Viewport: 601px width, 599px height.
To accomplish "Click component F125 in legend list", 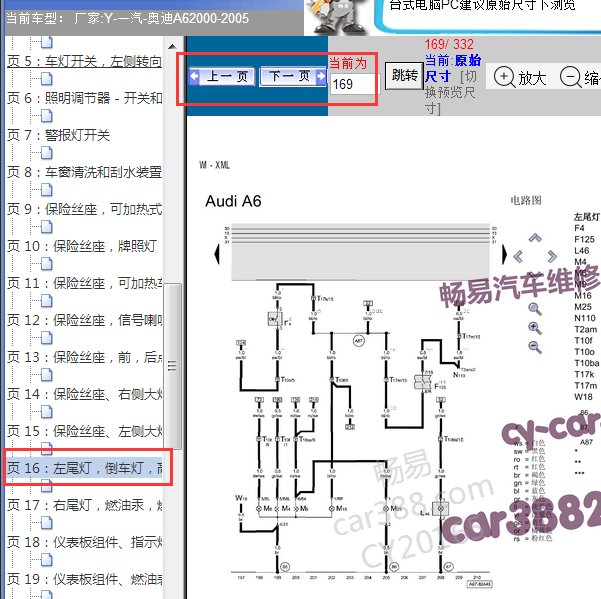I will coord(584,240).
